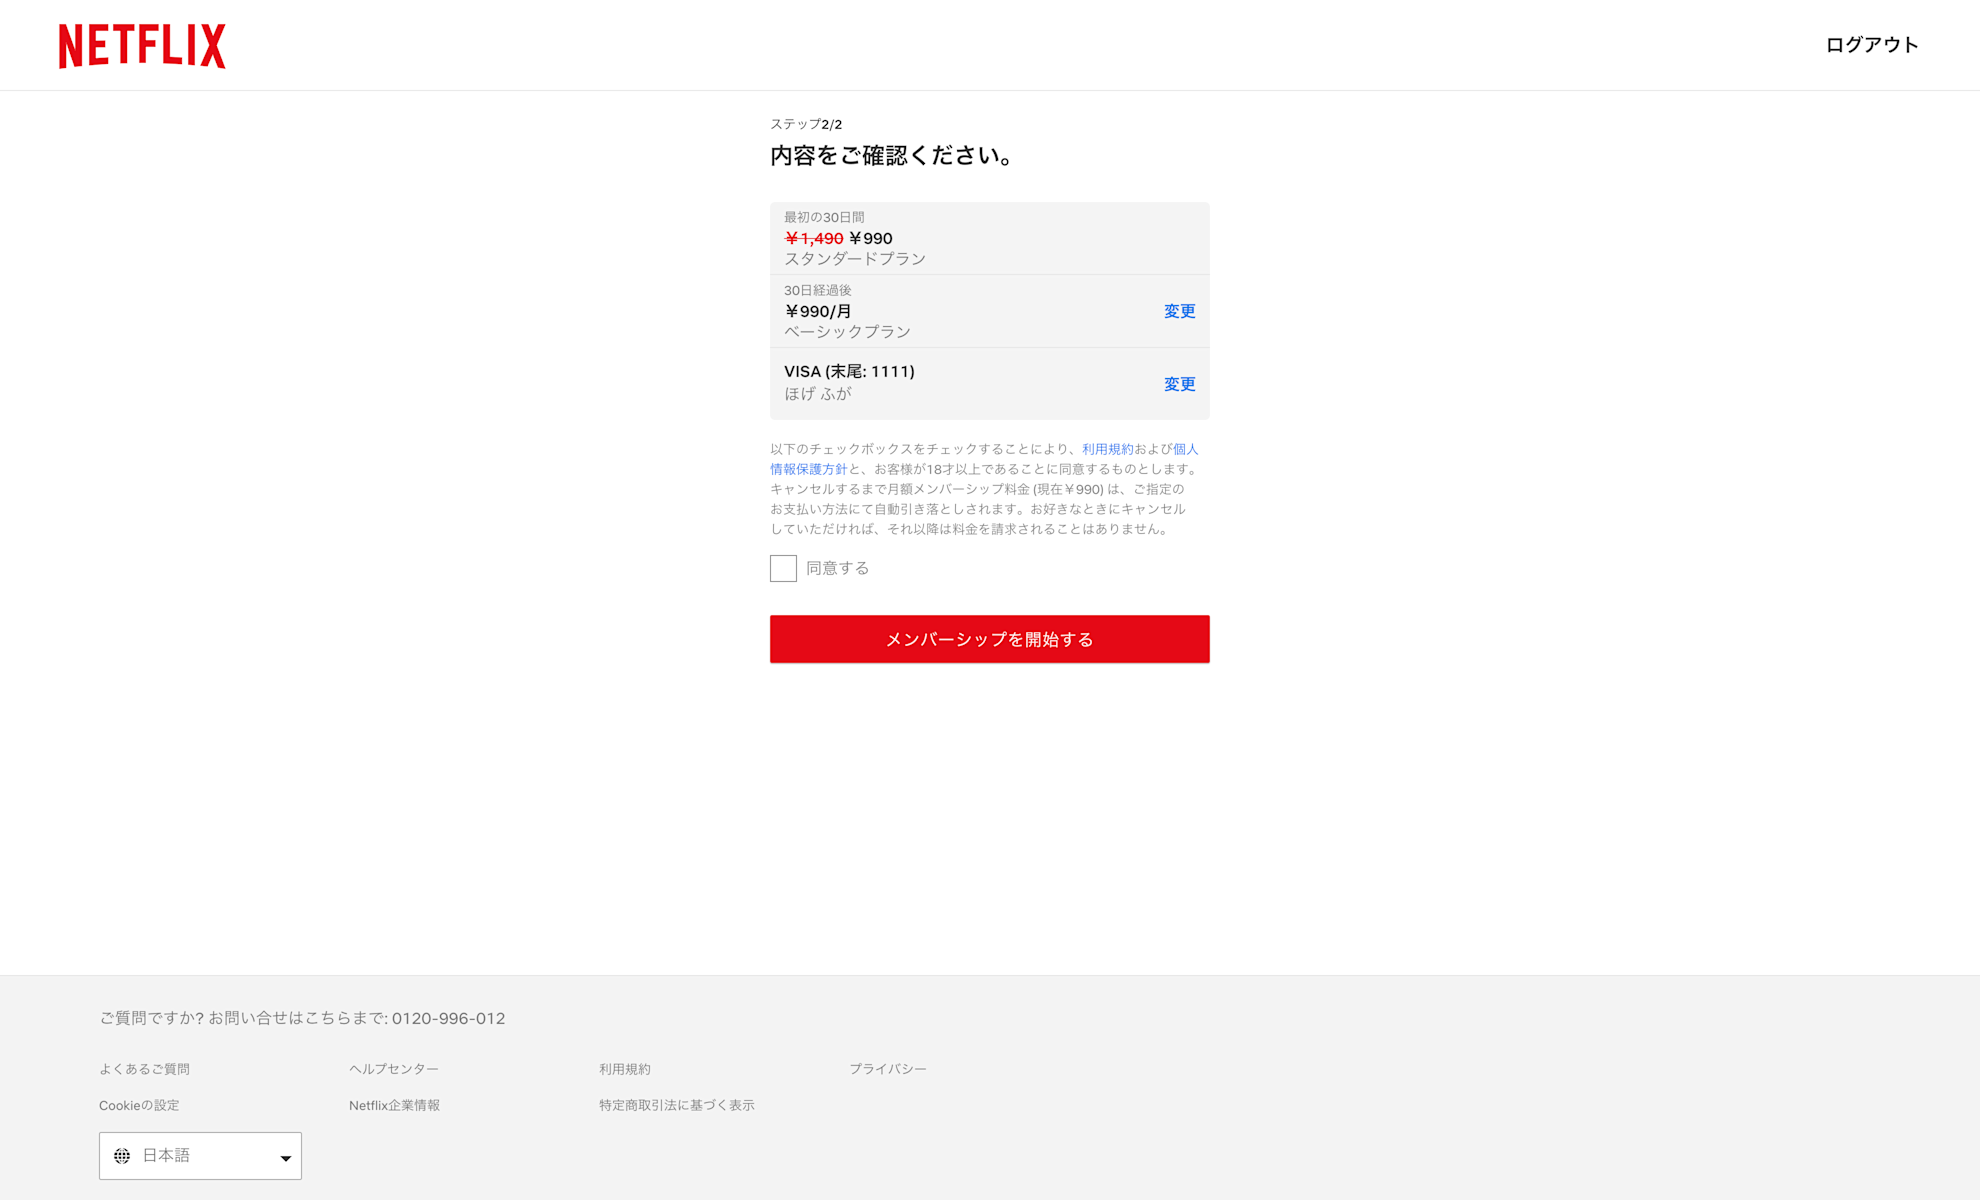Click the スタンダードプラン label

pyautogui.click(x=855, y=259)
